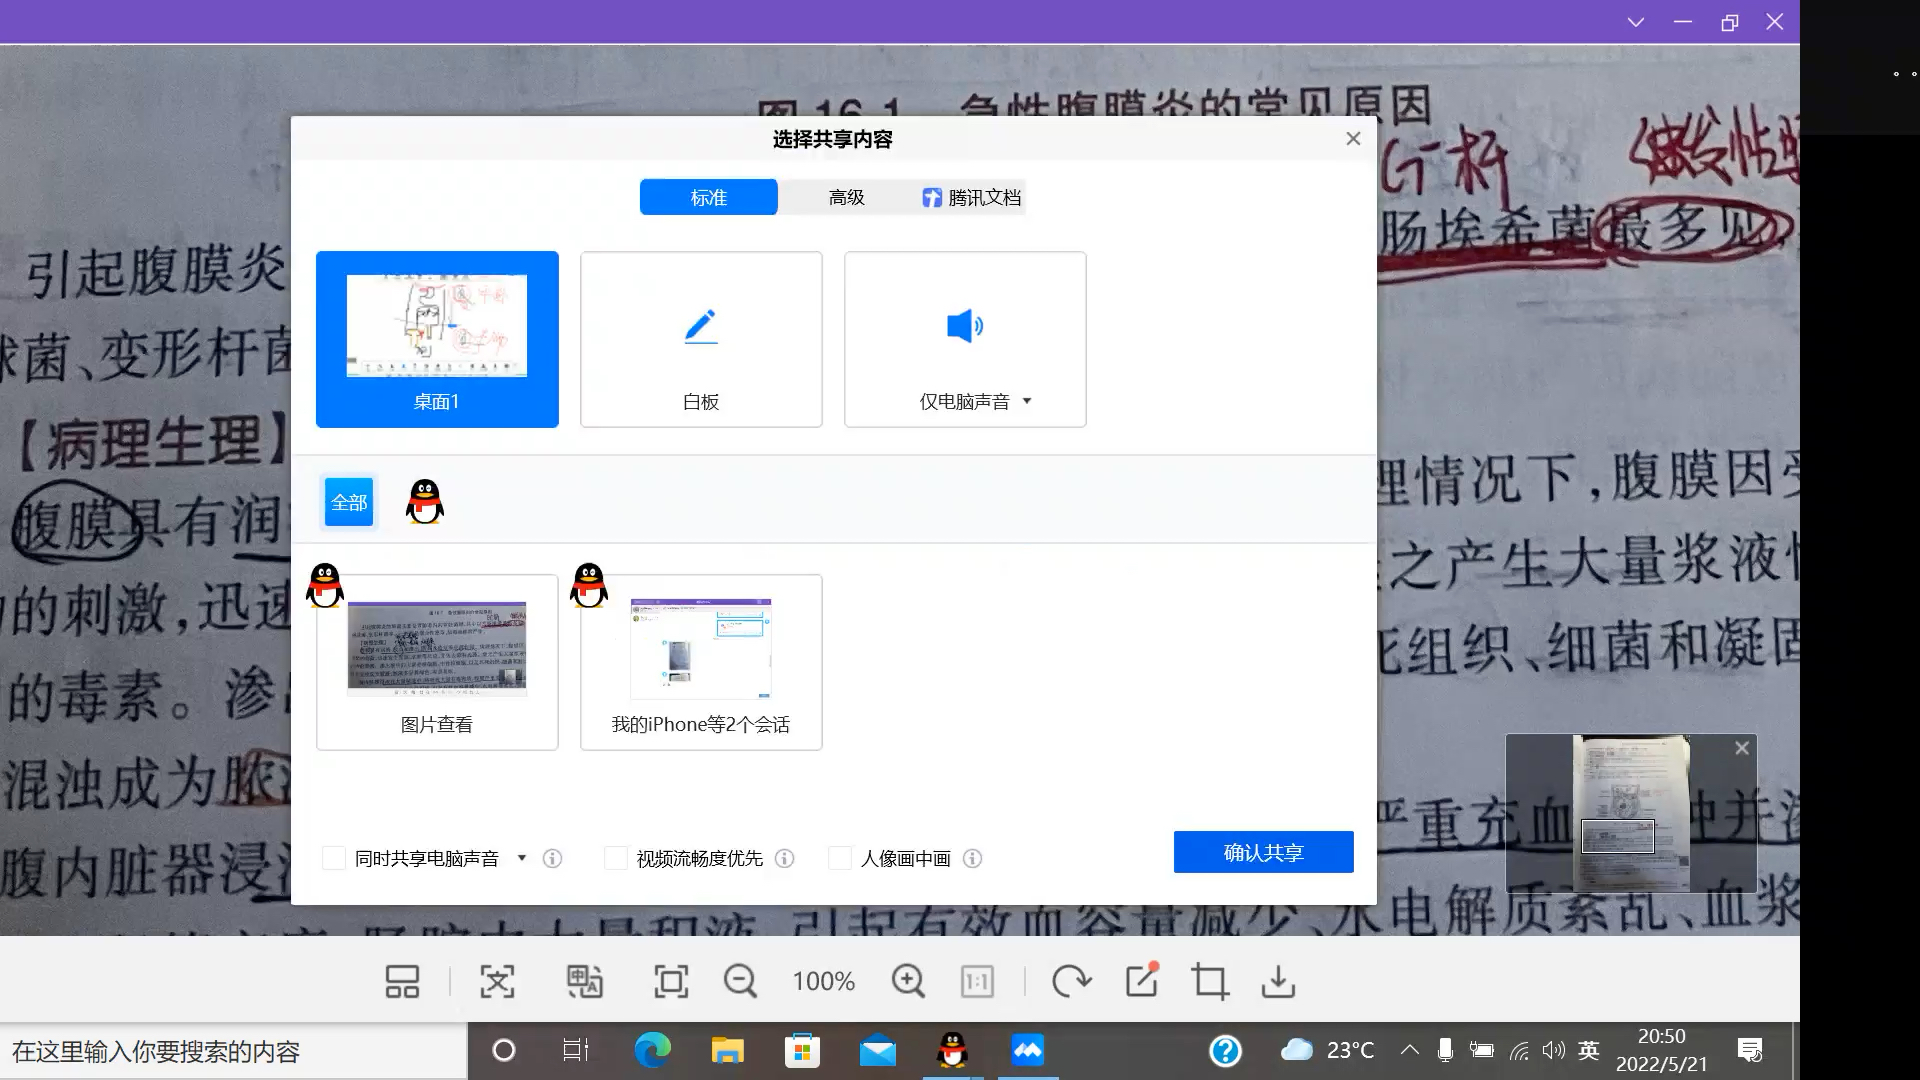This screenshot has height=1080, width=1920.
Task: Show hidden system tray icons
Action: pyautogui.click(x=1410, y=1051)
